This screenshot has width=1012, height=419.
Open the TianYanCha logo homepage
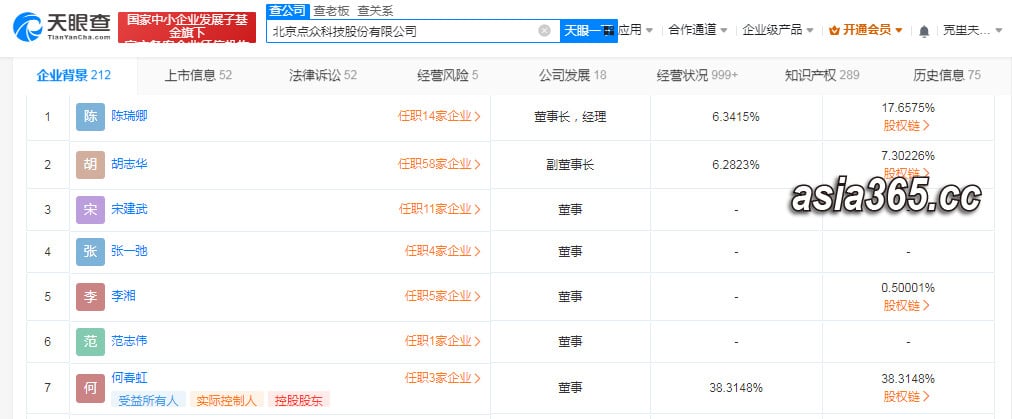point(62,26)
